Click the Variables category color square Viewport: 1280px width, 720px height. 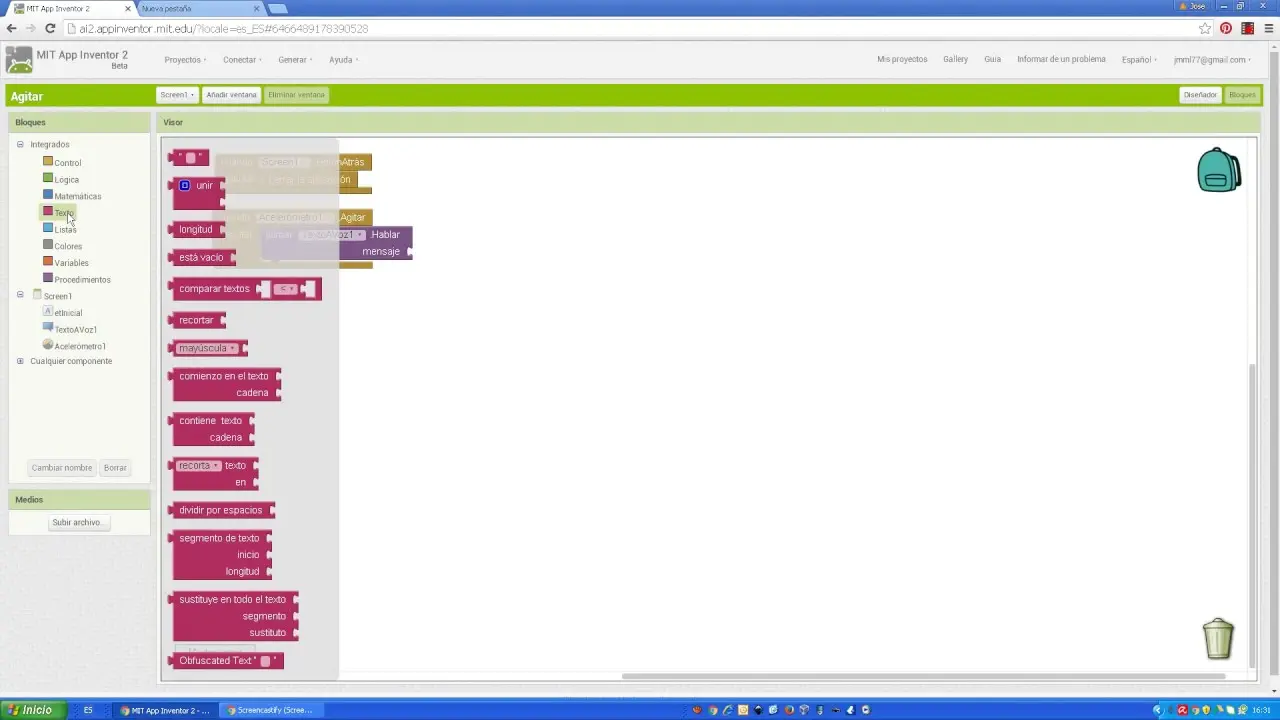(48, 262)
